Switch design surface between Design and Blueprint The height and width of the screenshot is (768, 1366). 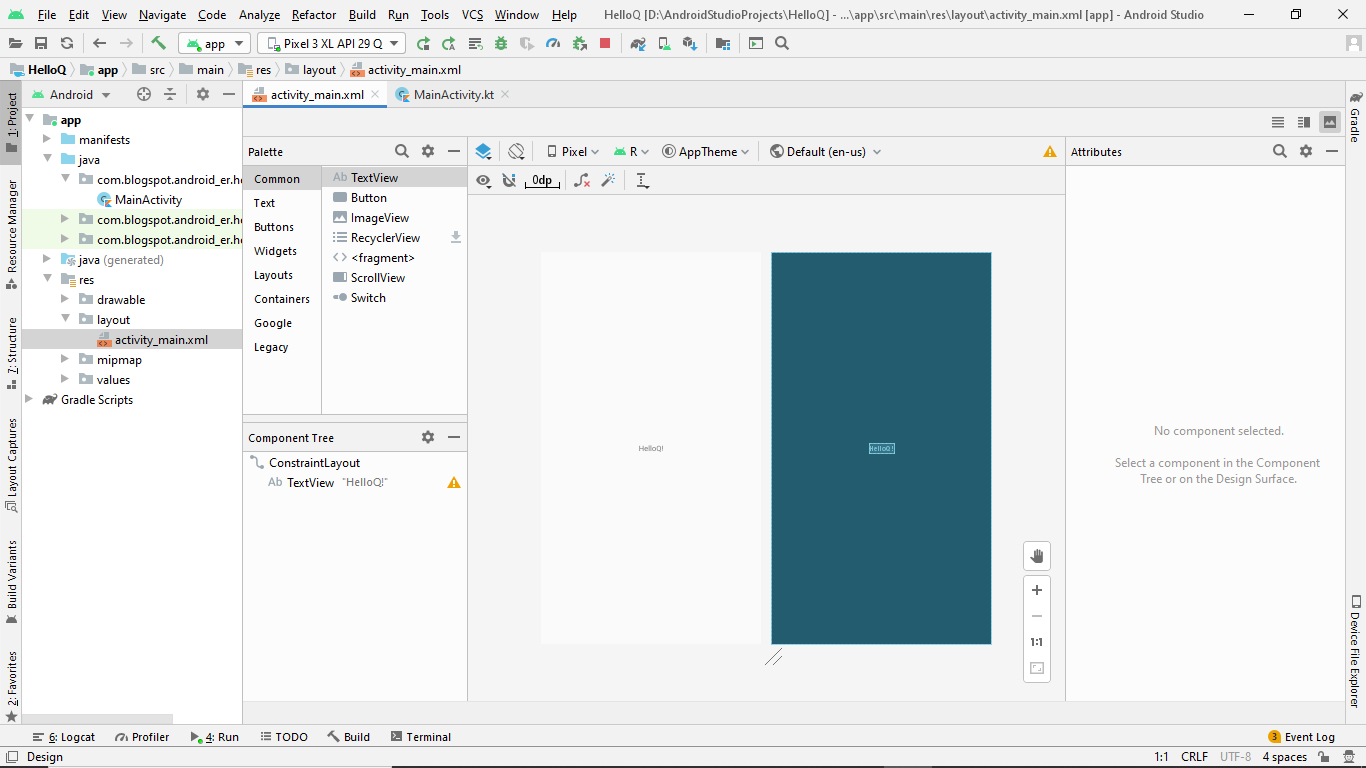483,151
